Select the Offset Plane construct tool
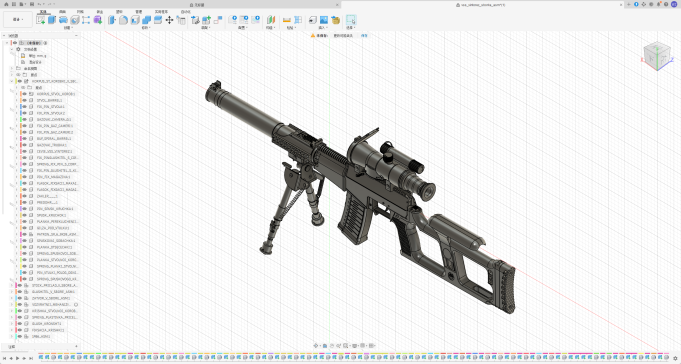 tap(271, 20)
